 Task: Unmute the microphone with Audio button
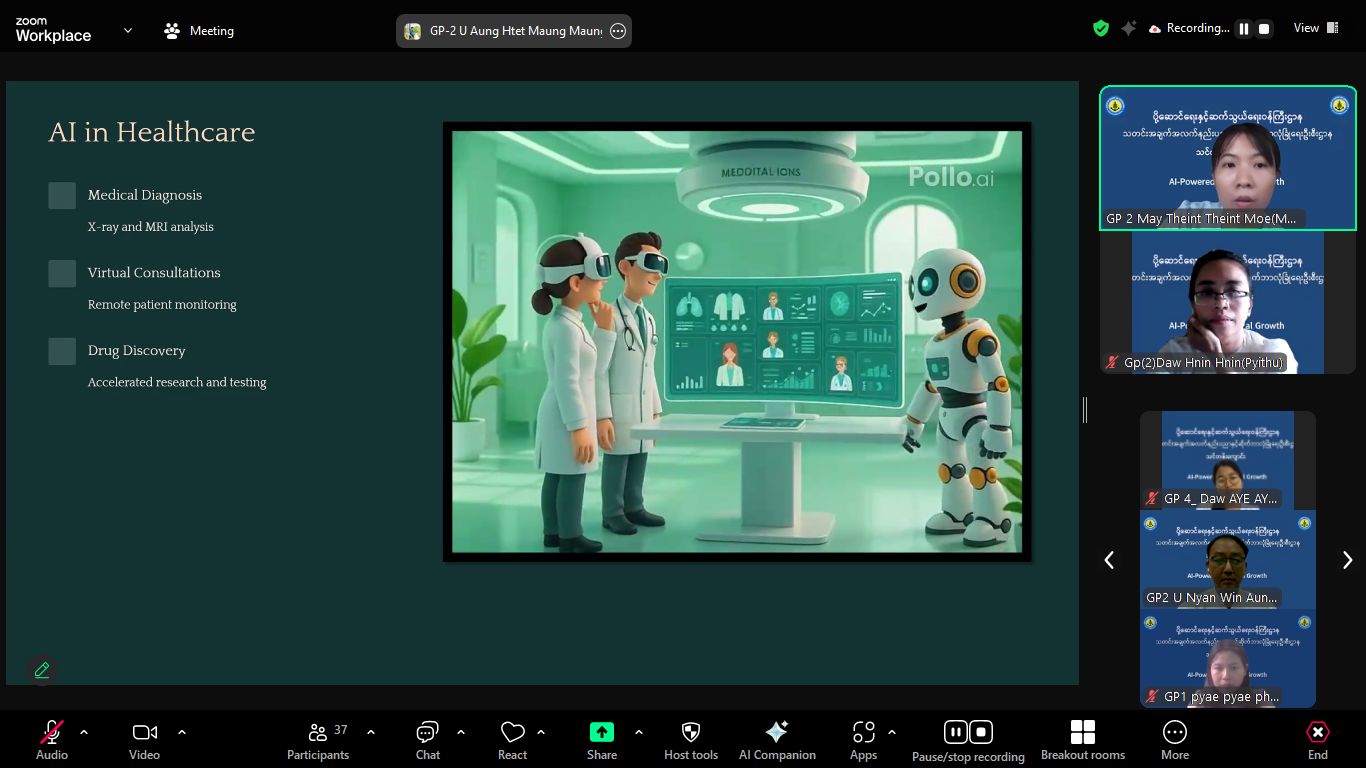[52, 740]
